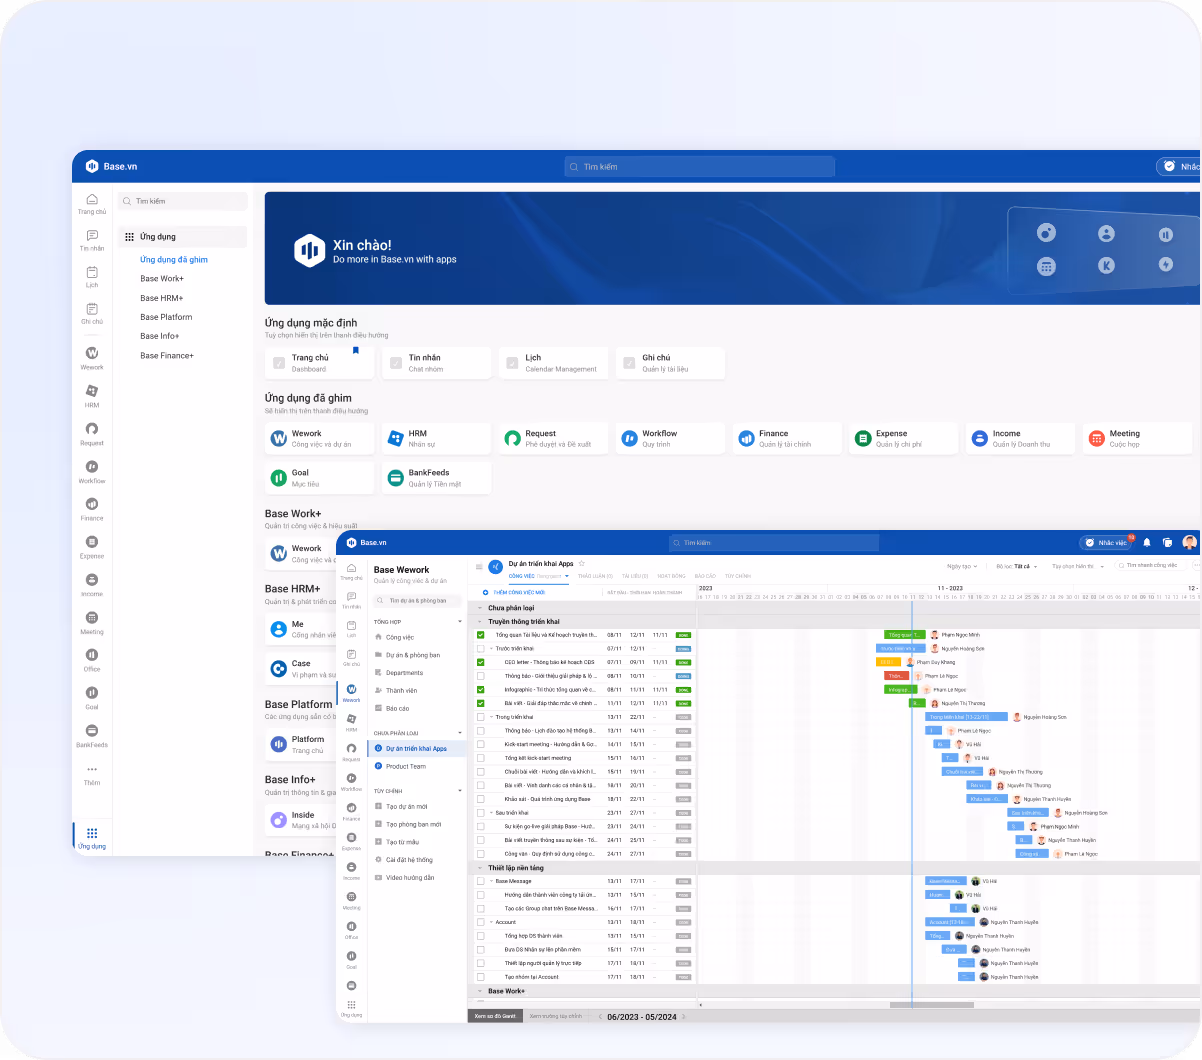Open Ghi chú icon in back window sidebar
The image size is (1202, 1060).
click(92, 309)
